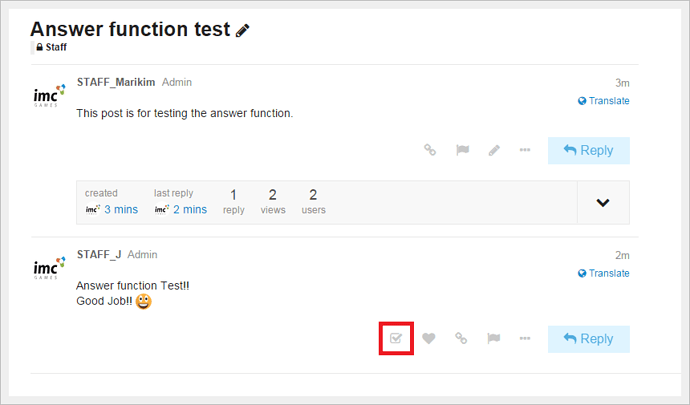Copy link icon on STAFF_Marikim's post

click(430, 150)
